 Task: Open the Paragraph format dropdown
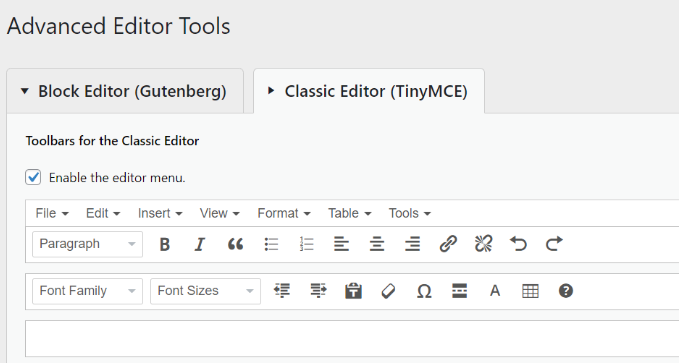click(x=87, y=244)
